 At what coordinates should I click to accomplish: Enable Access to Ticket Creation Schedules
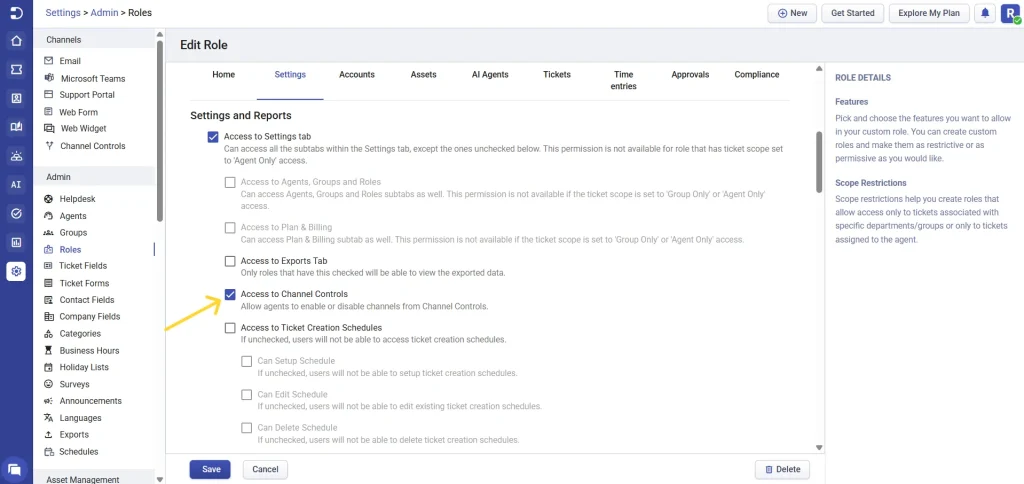pos(230,328)
